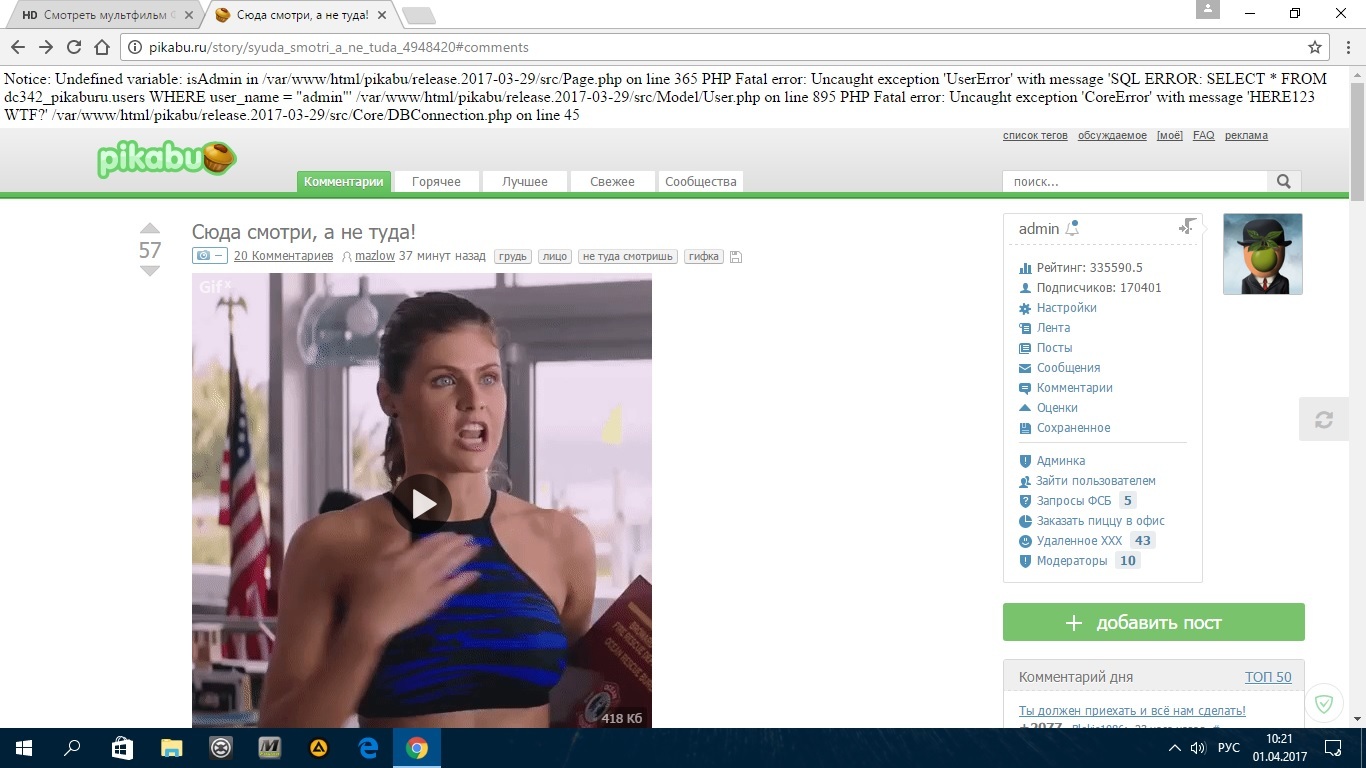Play the GIF video
1366x768 pixels.
[x=422, y=504]
